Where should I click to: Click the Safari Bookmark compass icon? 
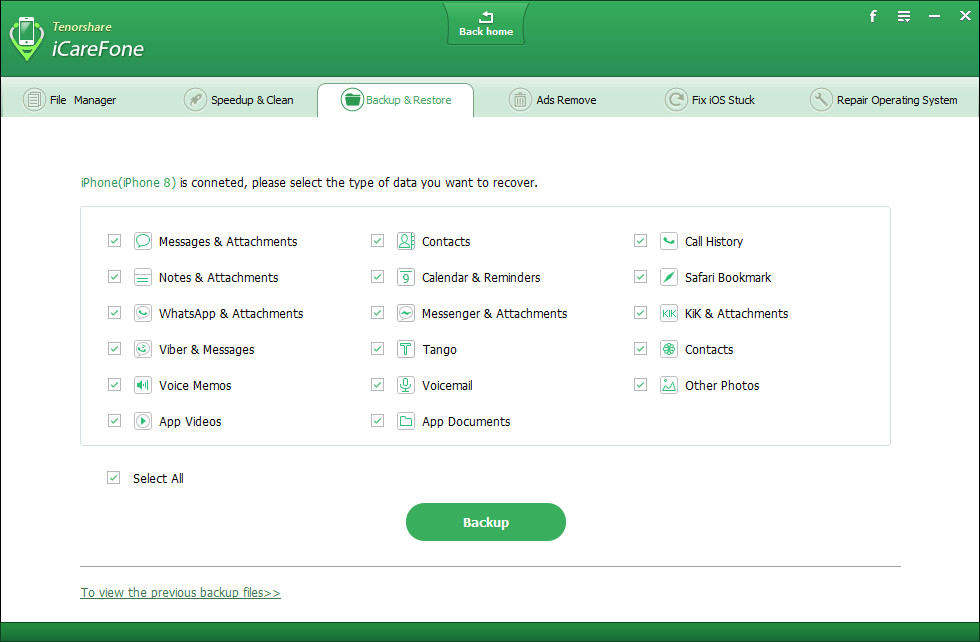click(669, 277)
